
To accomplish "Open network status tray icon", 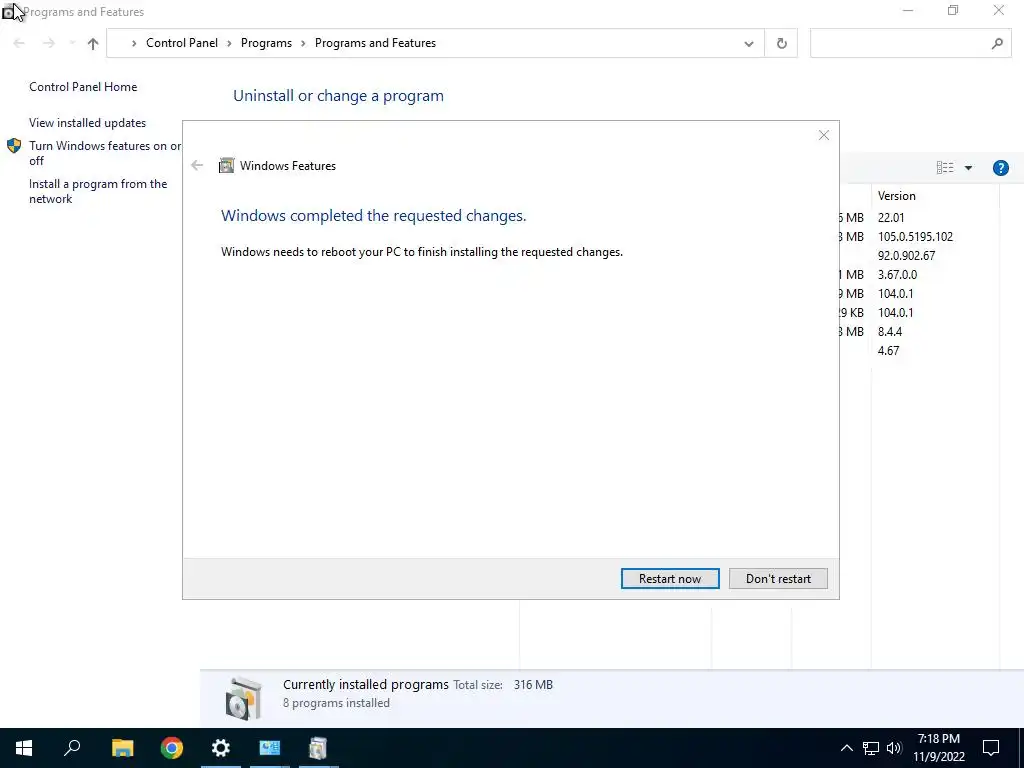I will point(871,748).
